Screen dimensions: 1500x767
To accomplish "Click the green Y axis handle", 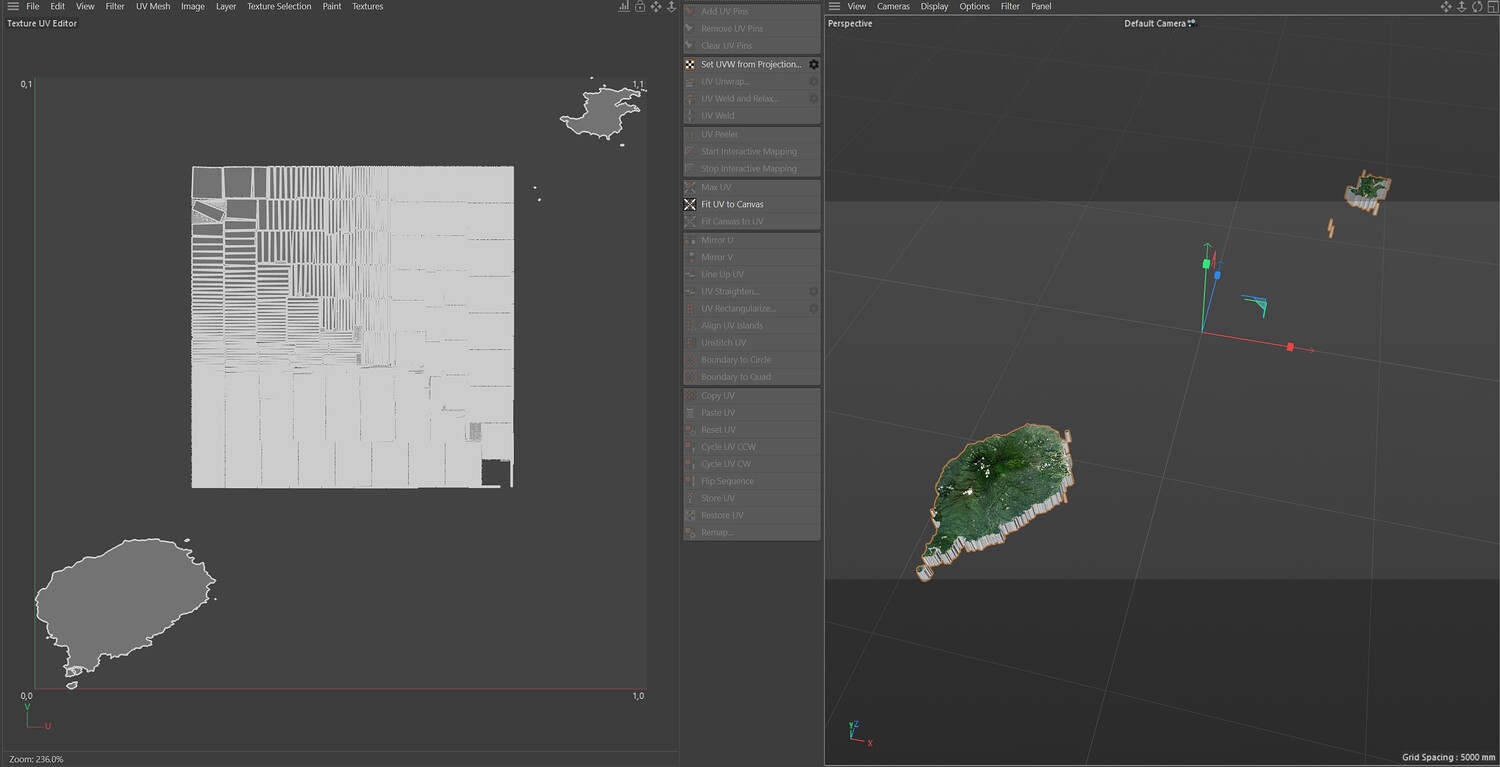I will (1207, 264).
